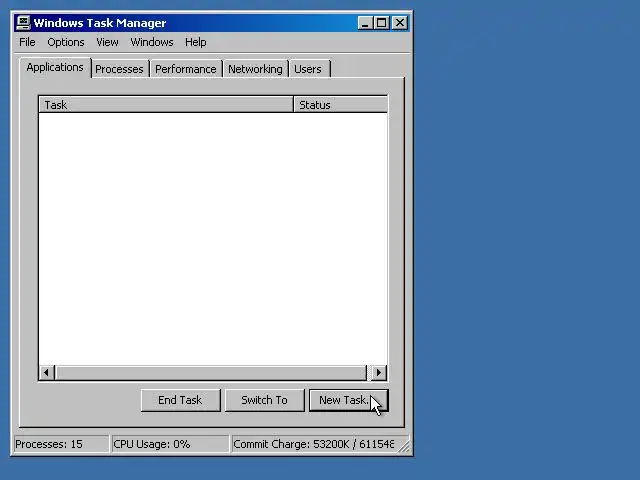Switch to the Performance tab

click(x=186, y=69)
